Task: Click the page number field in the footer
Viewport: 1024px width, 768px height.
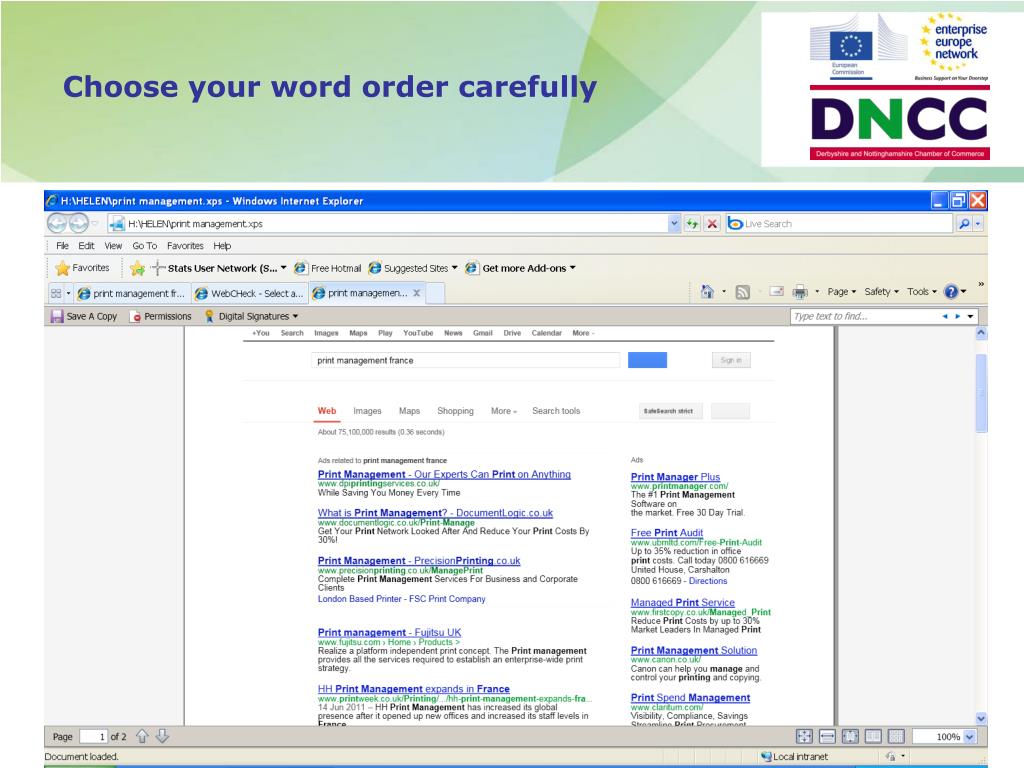Action: 93,737
